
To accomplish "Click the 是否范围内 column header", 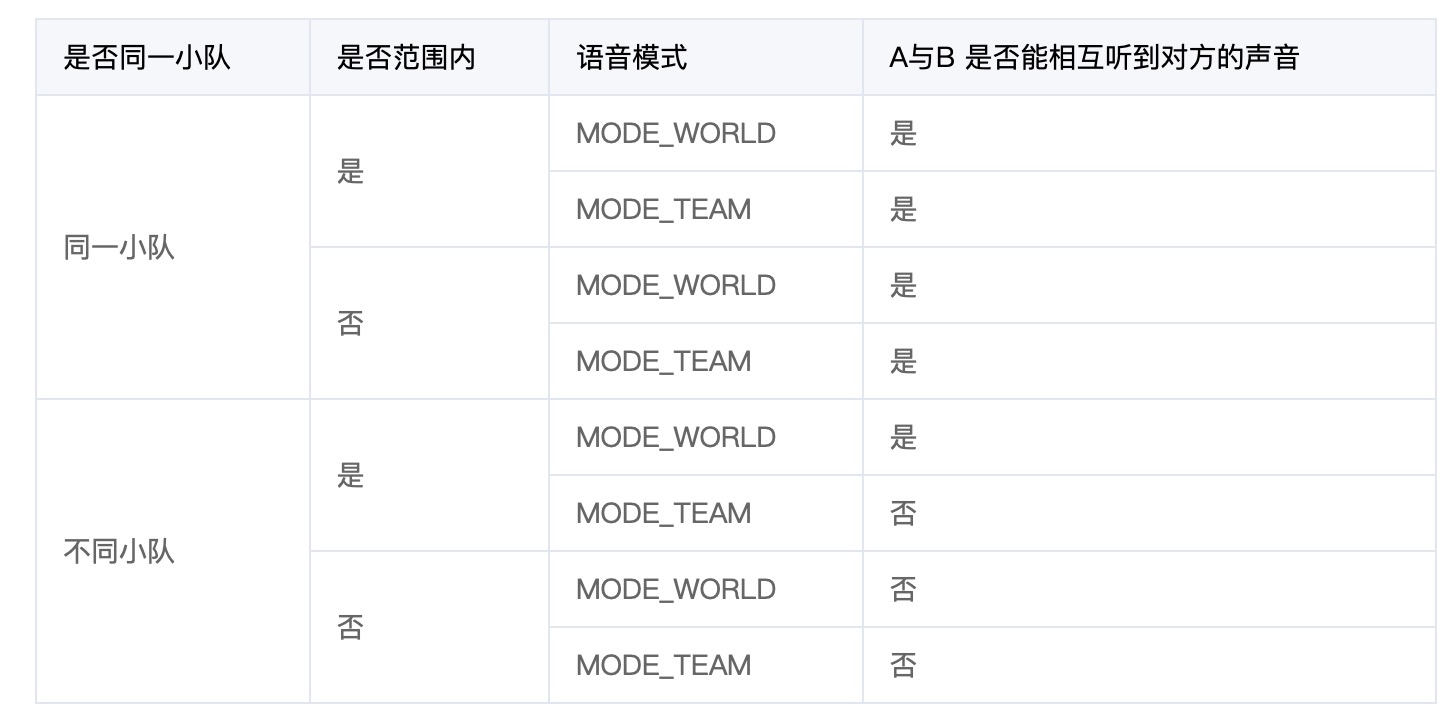I will (405, 58).
